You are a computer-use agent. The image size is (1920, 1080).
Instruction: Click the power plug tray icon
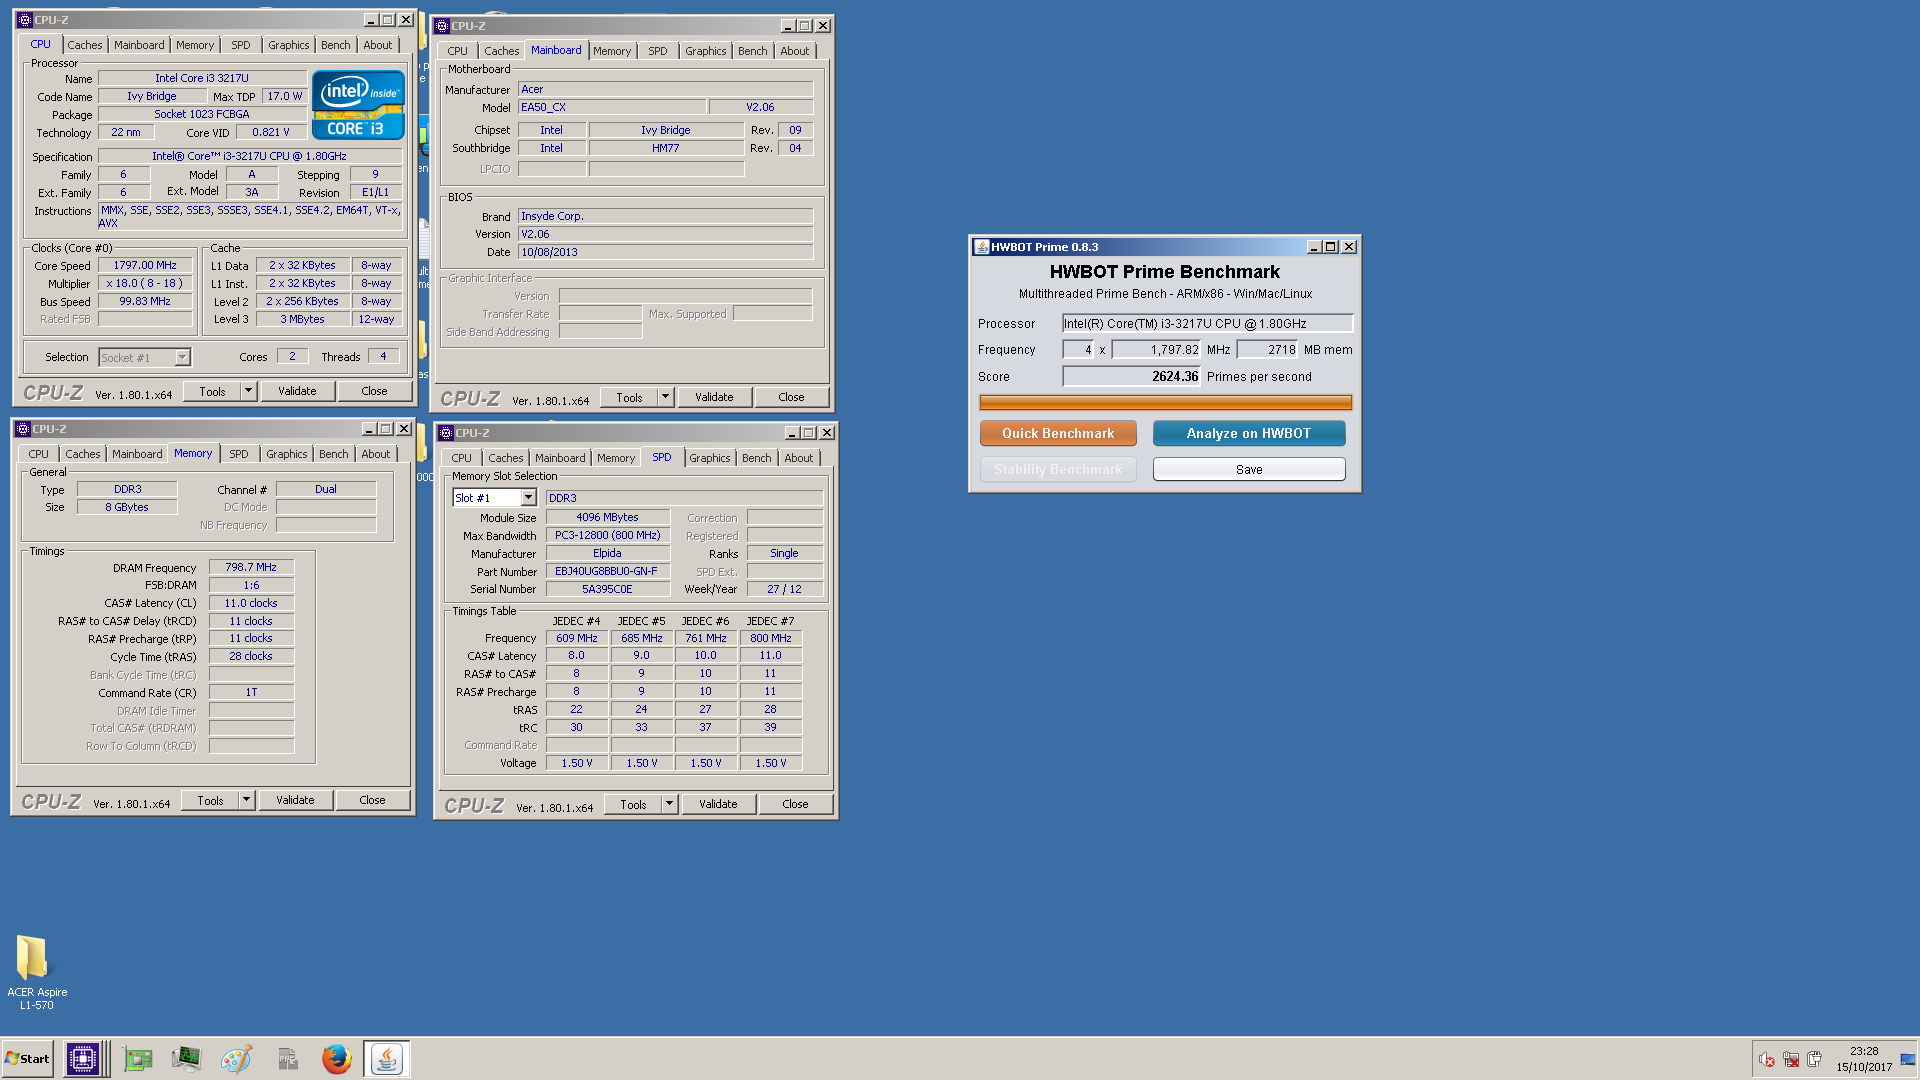click(x=1814, y=1060)
